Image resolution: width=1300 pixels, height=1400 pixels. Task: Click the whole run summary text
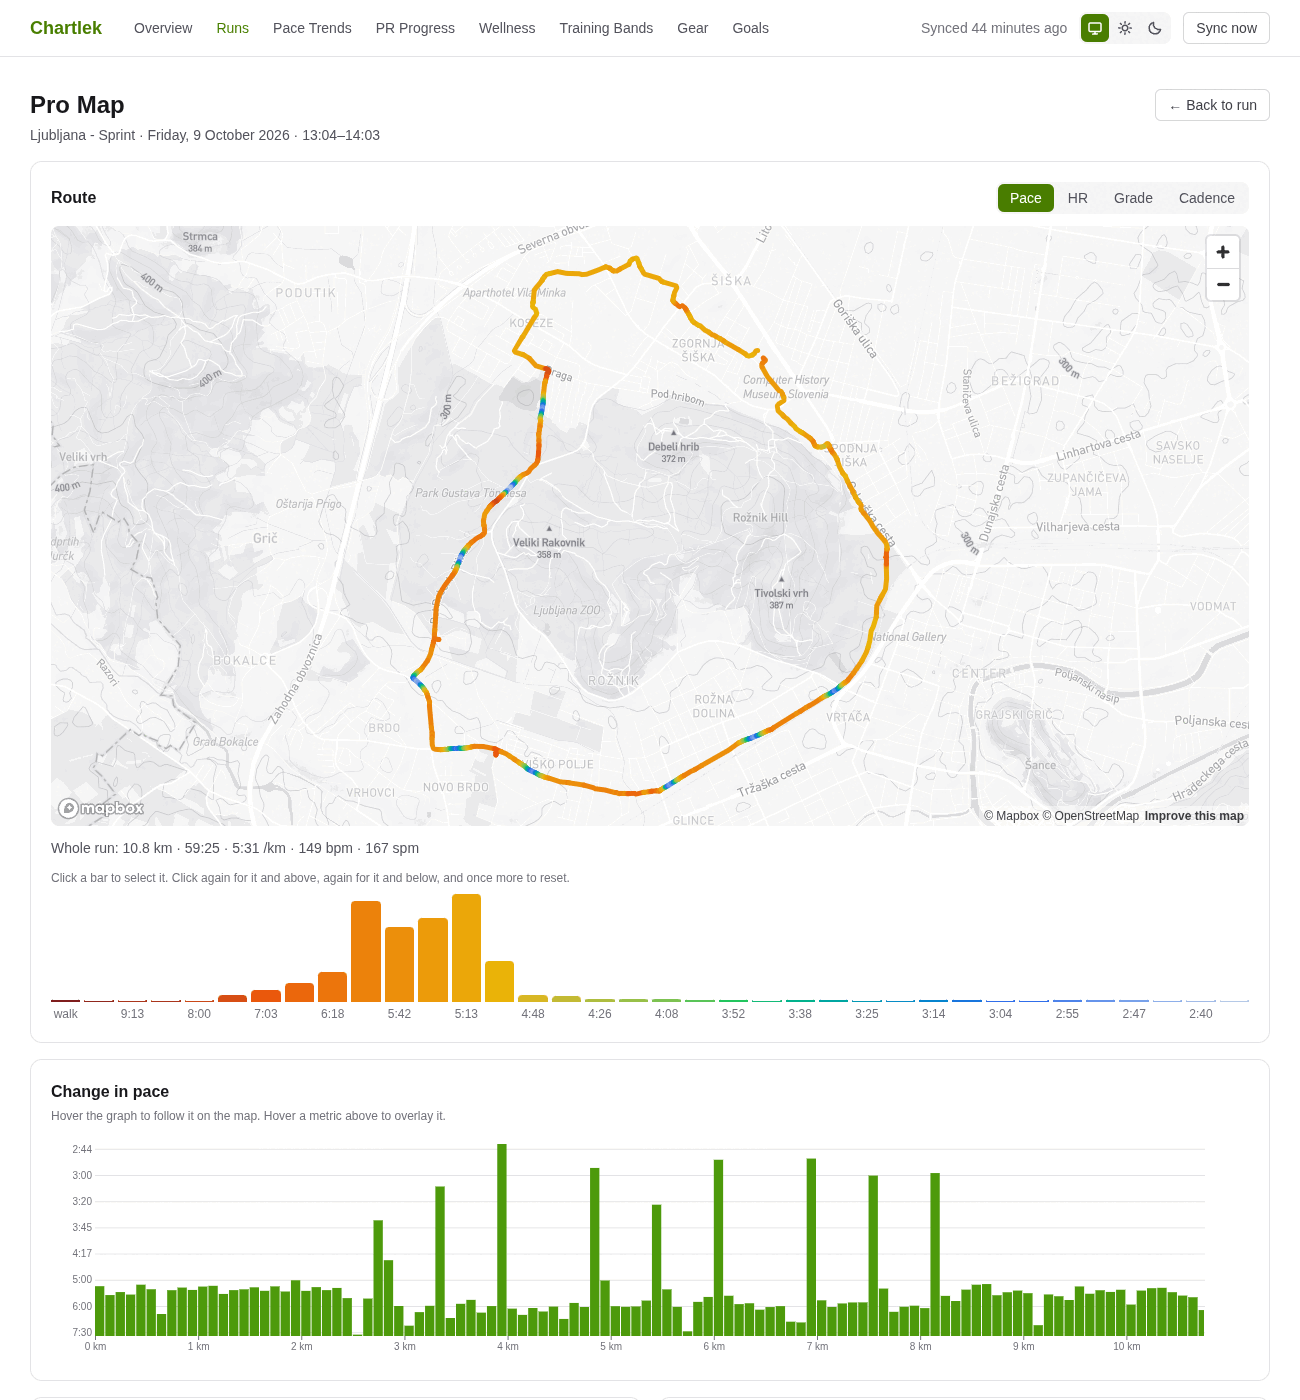235,848
